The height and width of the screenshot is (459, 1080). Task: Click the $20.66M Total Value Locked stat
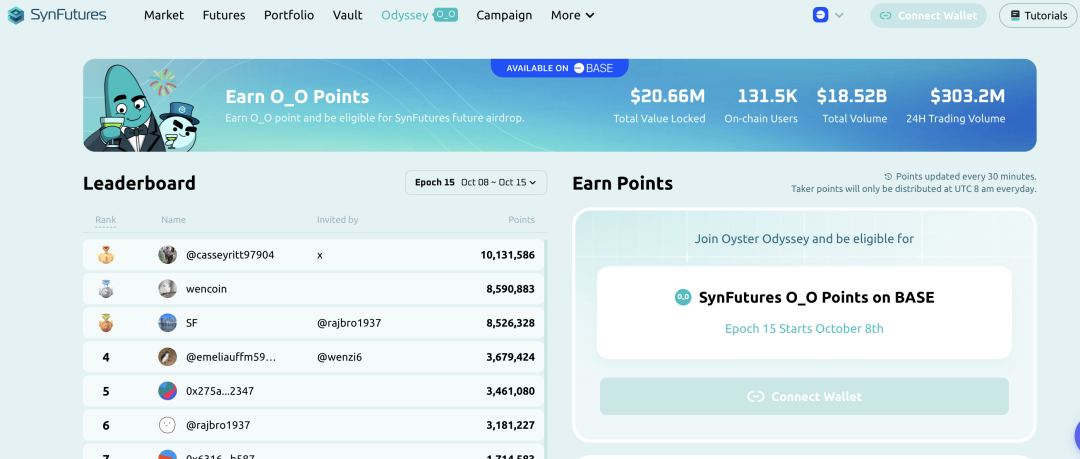click(x=659, y=105)
